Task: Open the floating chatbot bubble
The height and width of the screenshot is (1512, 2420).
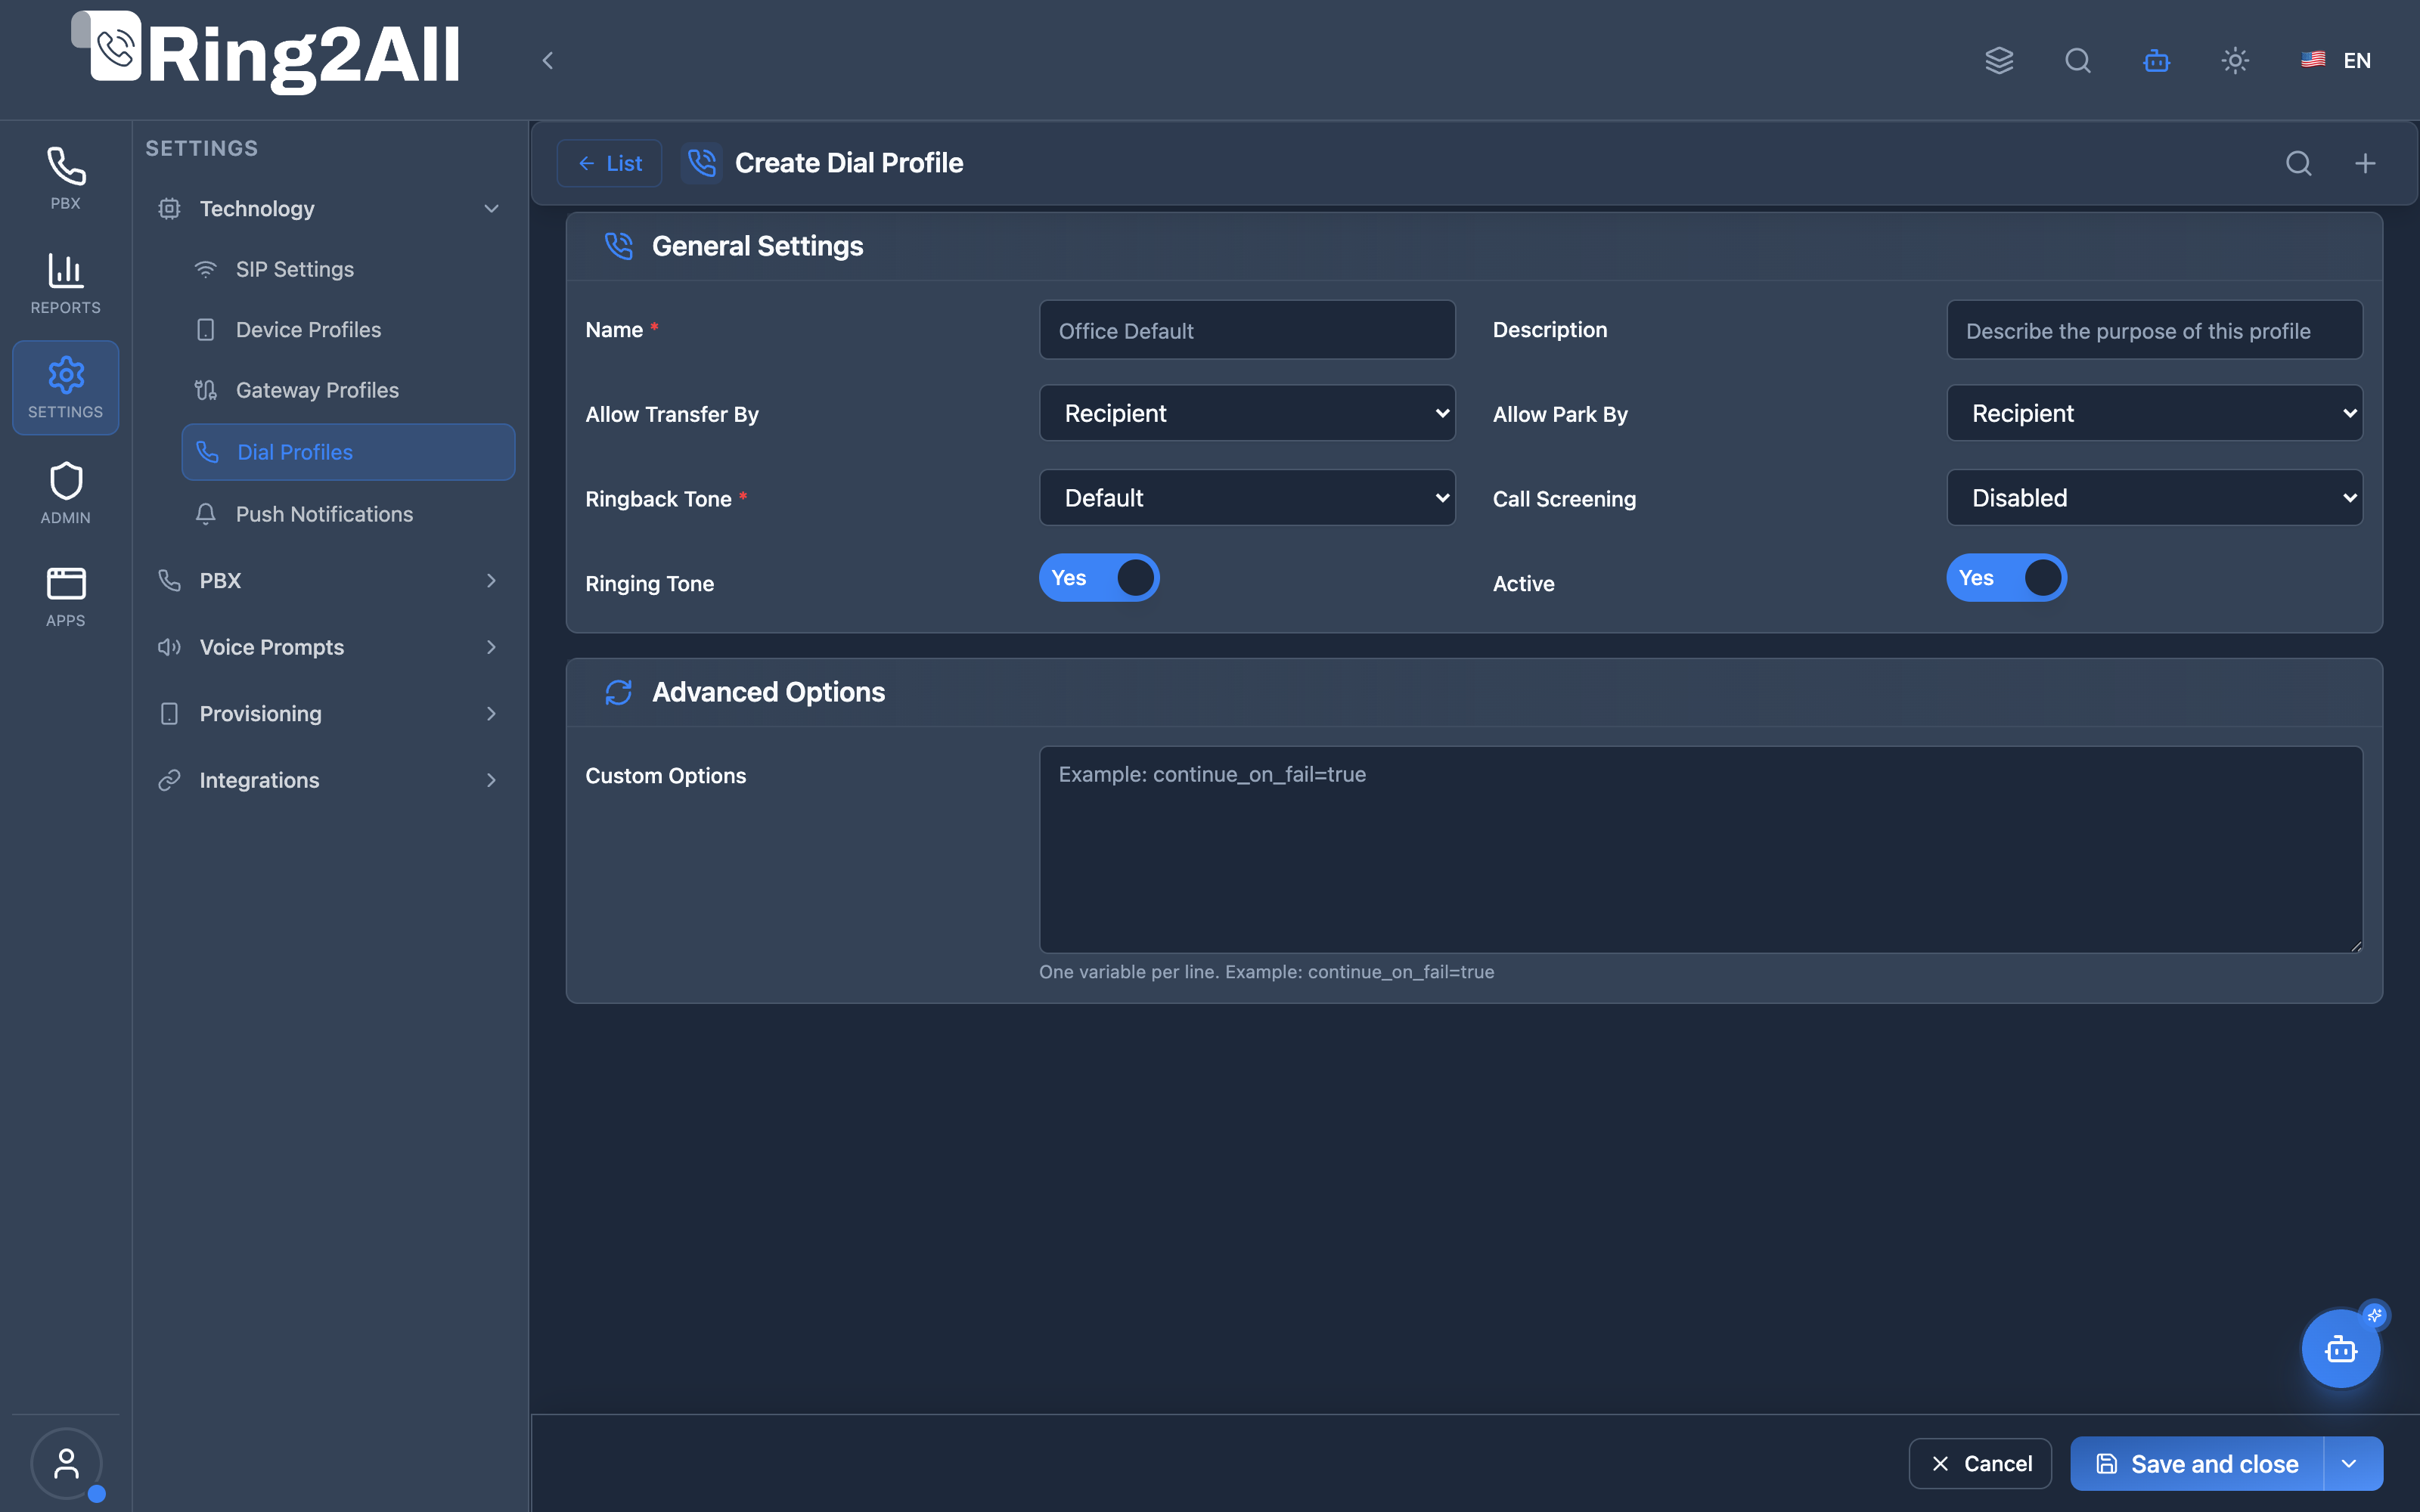Action: [x=2341, y=1349]
